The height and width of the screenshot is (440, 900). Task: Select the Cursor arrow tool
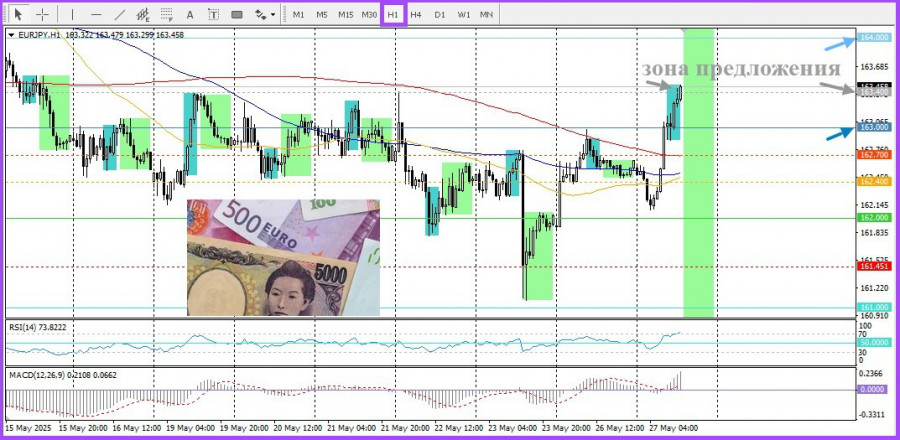tap(18, 14)
